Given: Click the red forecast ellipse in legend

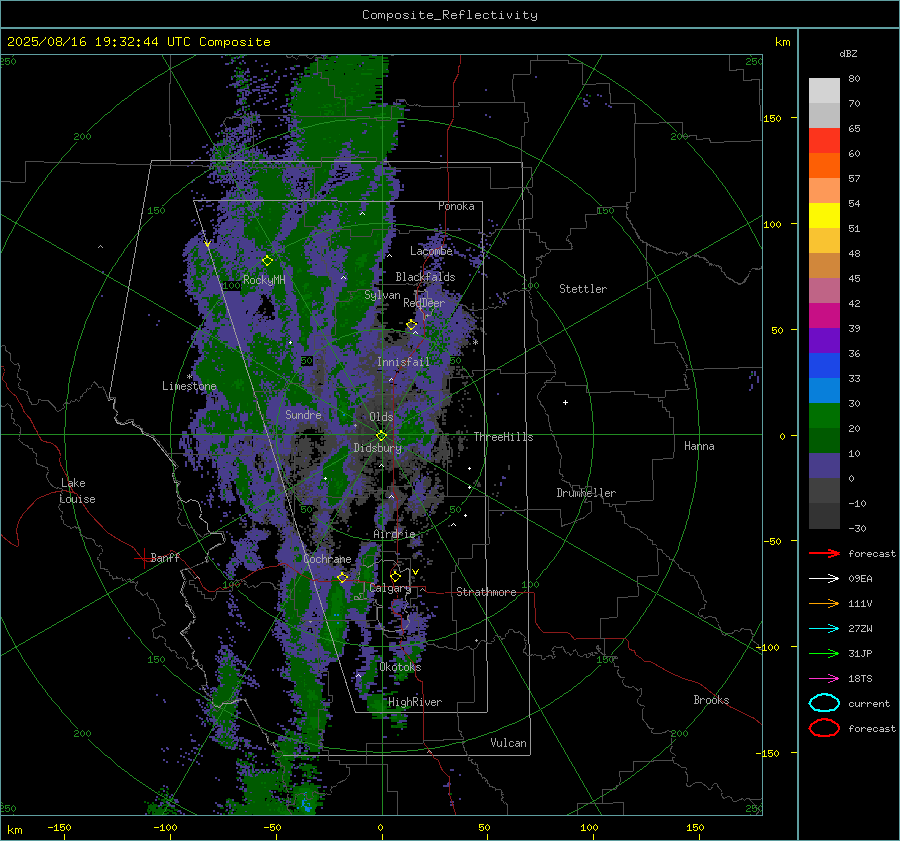Looking at the screenshot, I should click(824, 728).
